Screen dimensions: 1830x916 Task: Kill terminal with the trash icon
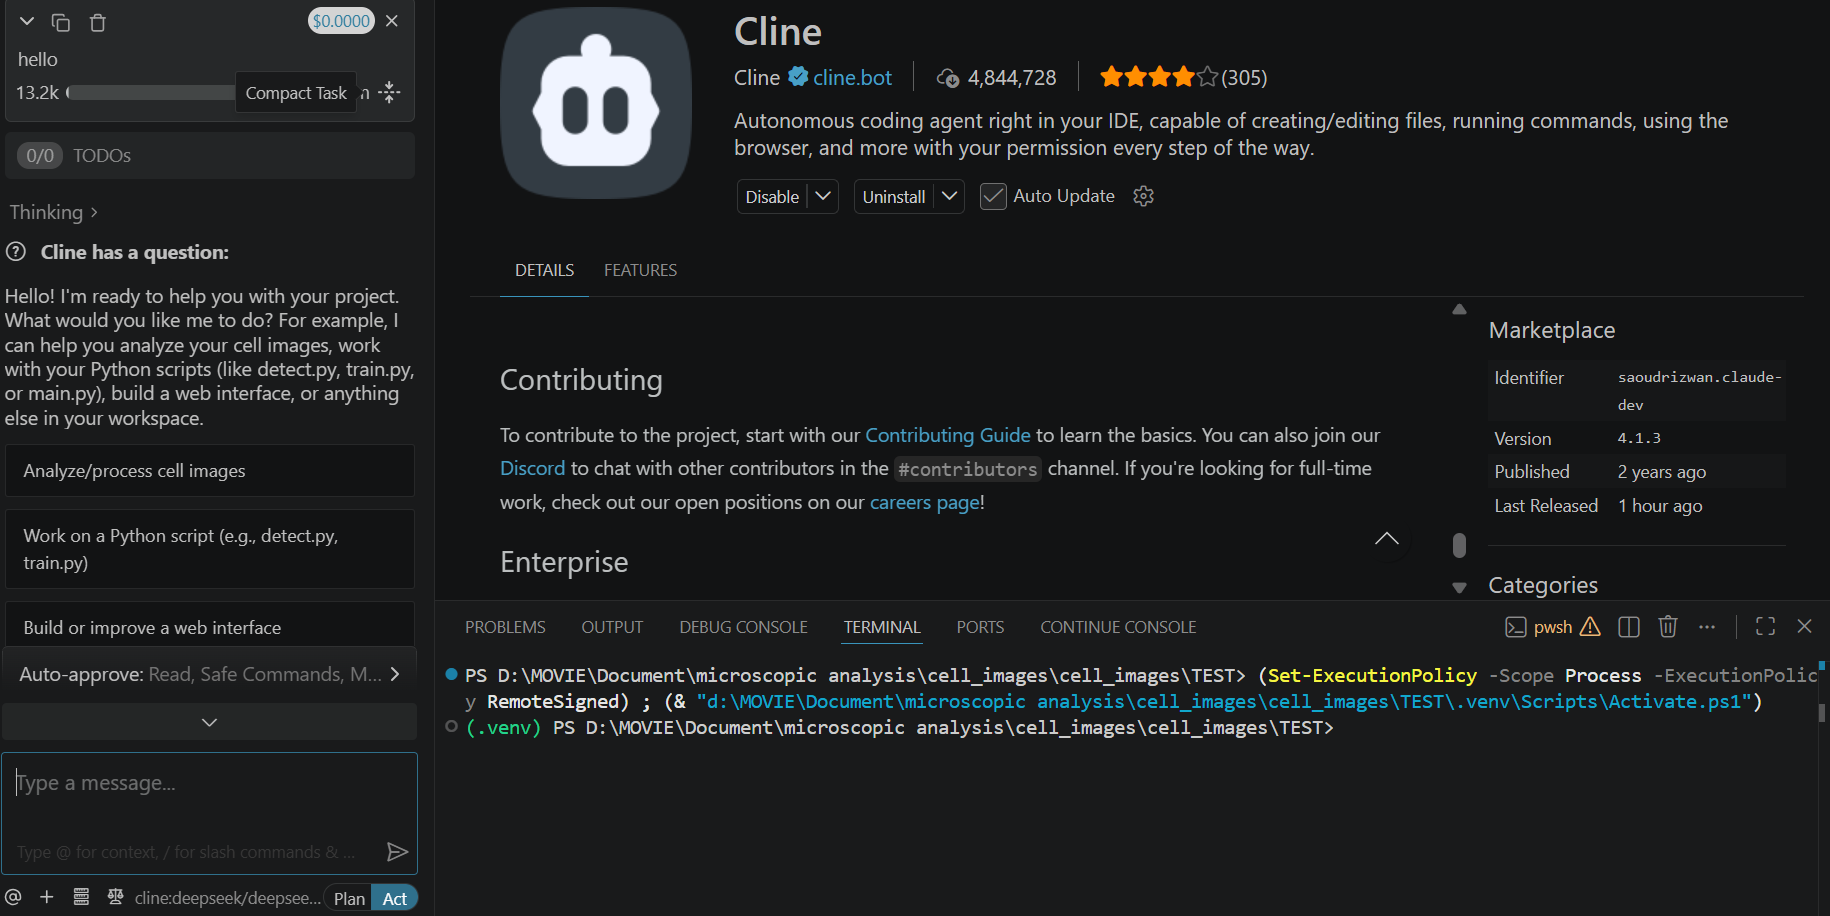[1668, 626]
